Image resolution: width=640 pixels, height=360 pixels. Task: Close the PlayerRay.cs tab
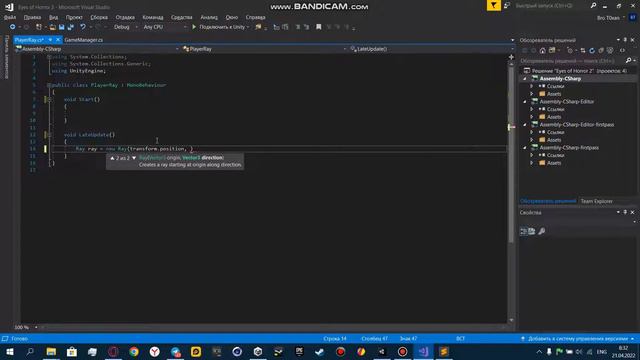point(58,40)
